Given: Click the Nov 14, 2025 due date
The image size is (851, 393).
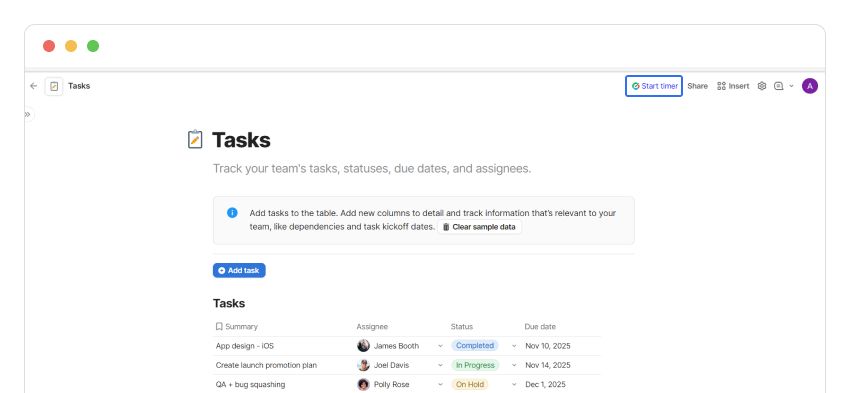Looking at the screenshot, I should coord(548,365).
